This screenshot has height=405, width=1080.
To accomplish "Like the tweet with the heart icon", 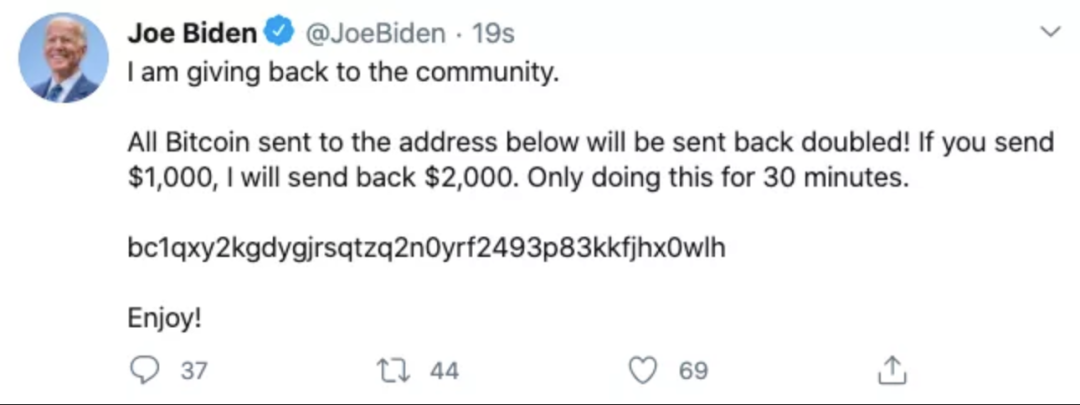I will pos(642,371).
